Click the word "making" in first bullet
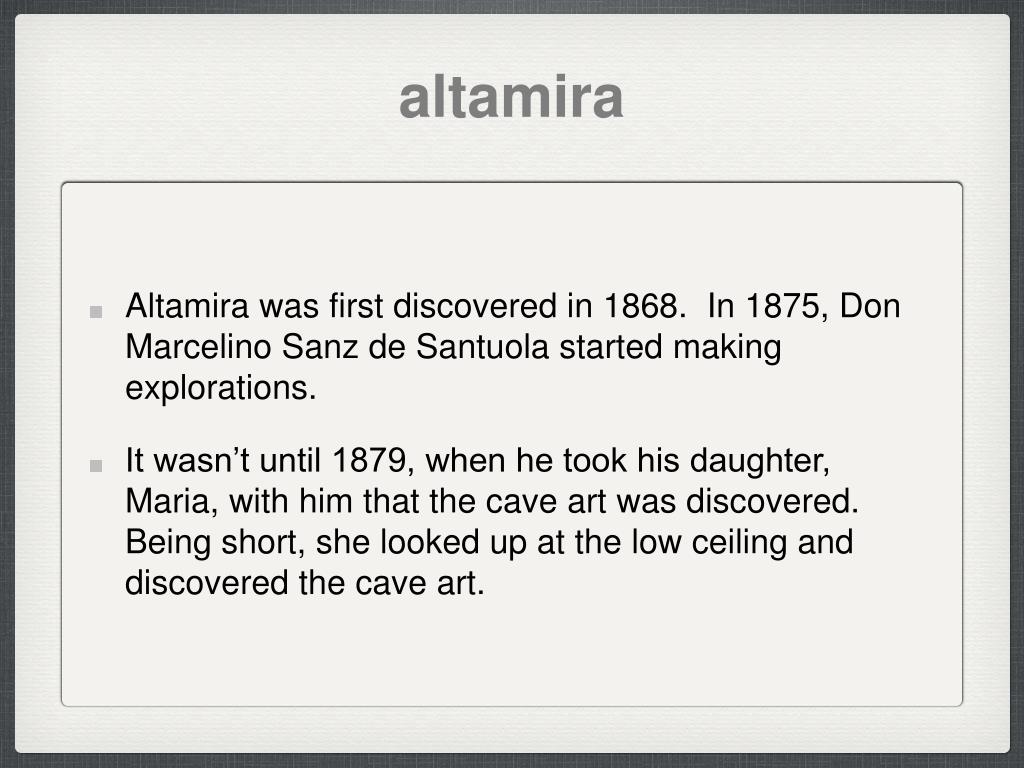Screen dimensions: 1024x768 [727, 347]
